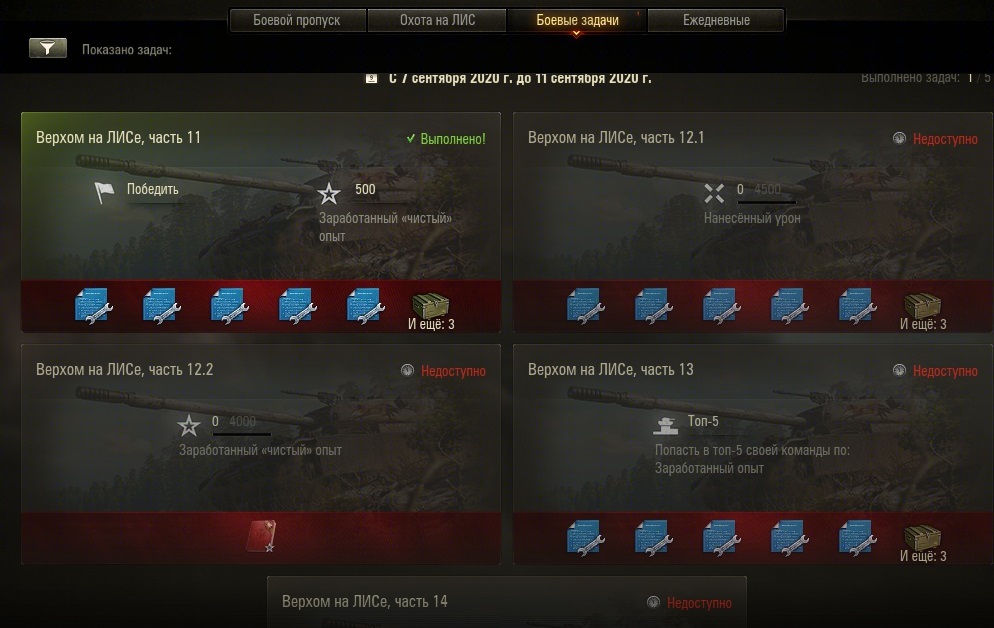Click the 0/4500 damage progress bar
This screenshot has height=628, width=994.
pyautogui.click(x=766, y=202)
